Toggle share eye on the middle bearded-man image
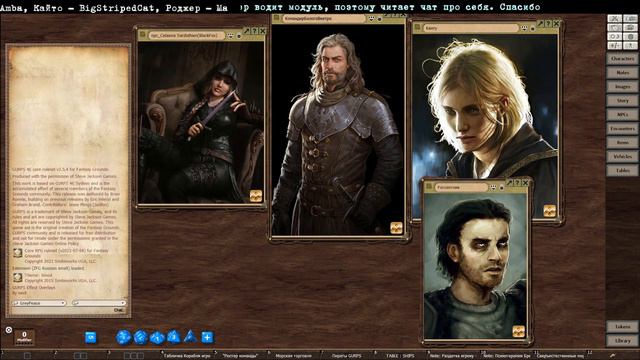Screen dimensions: 640x360 [371, 19]
